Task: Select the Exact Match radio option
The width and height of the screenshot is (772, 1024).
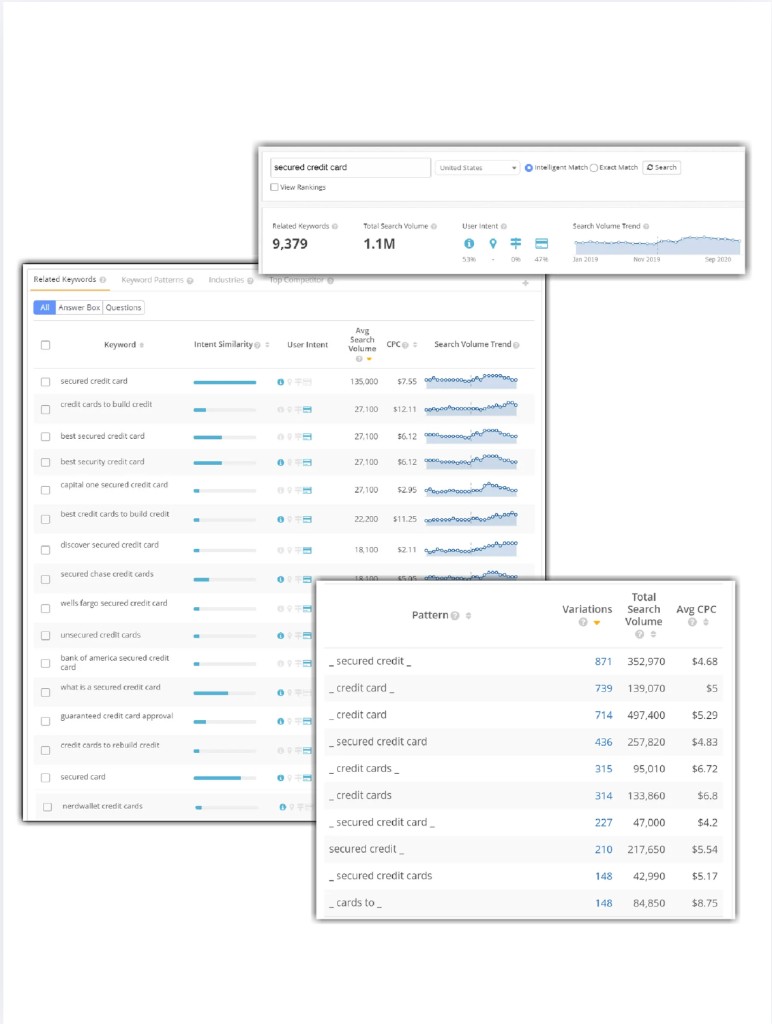Action: [594, 168]
